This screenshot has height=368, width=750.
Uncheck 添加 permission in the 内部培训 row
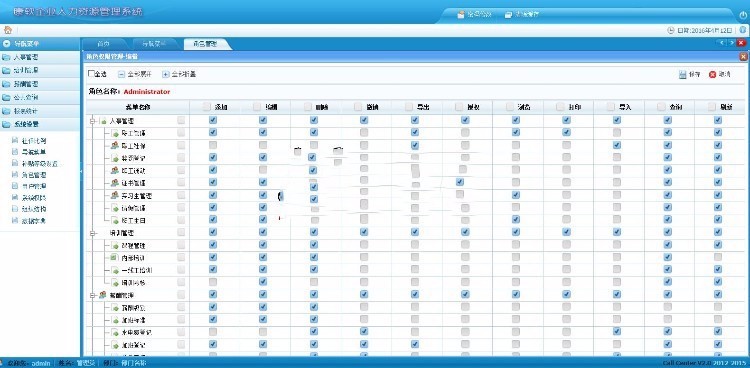[213, 257]
